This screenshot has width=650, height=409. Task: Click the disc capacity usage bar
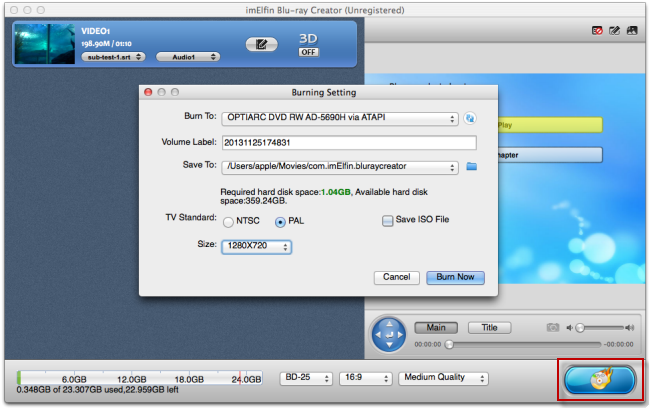(139, 378)
